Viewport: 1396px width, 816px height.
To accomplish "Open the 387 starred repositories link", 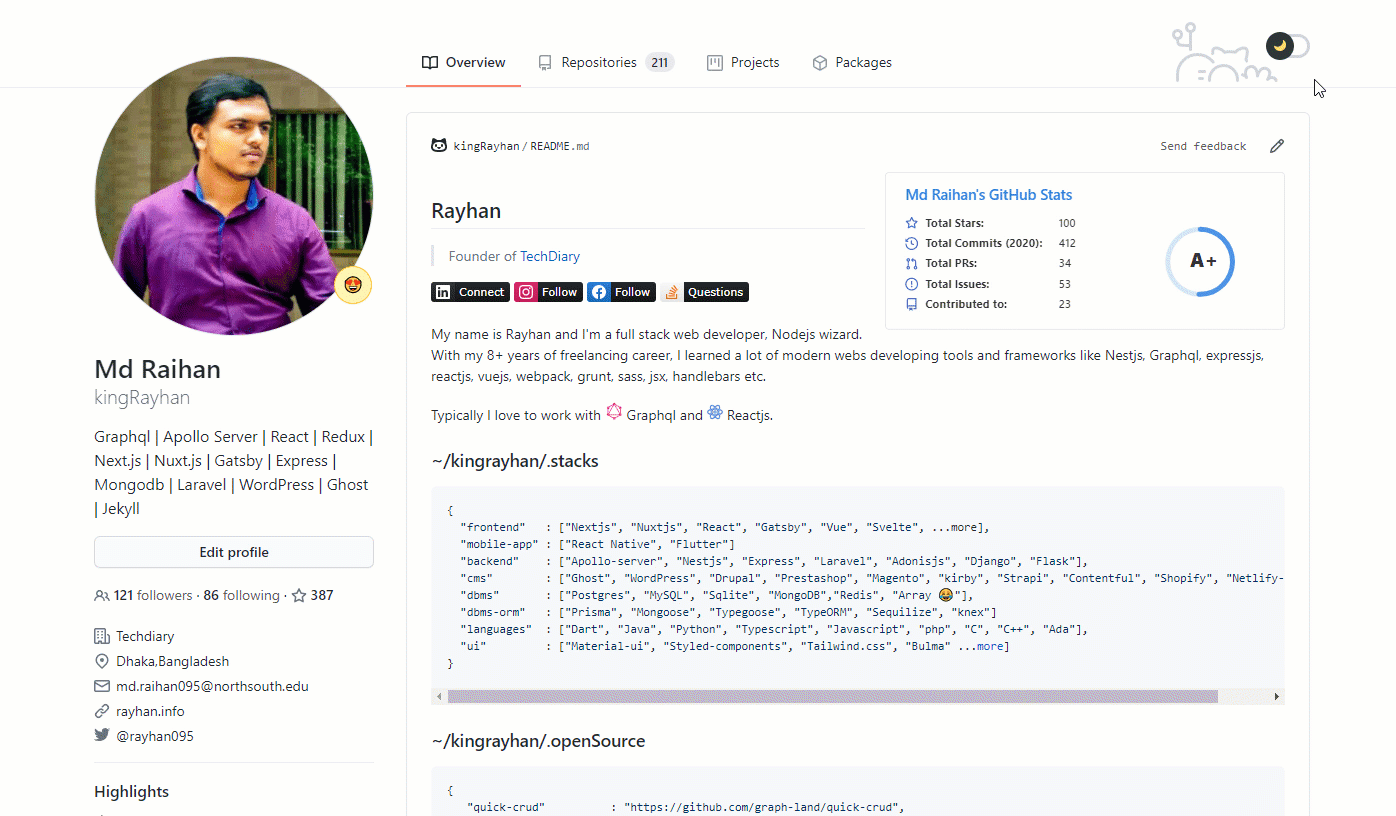I will coord(313,595).
